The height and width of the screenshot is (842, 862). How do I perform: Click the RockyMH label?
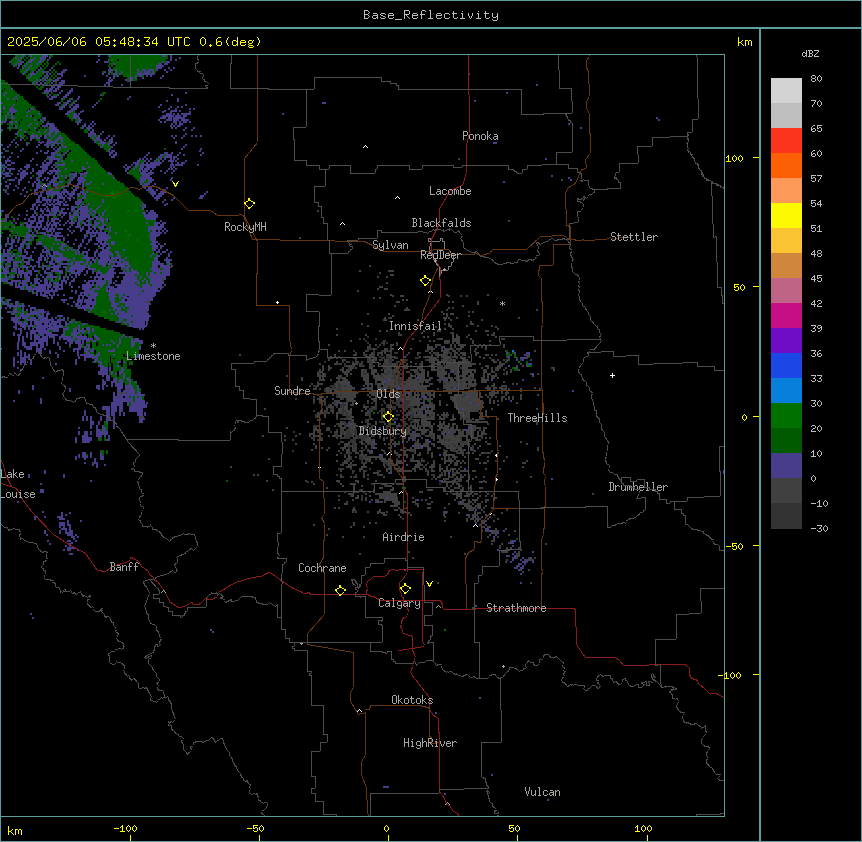(245, 227)
